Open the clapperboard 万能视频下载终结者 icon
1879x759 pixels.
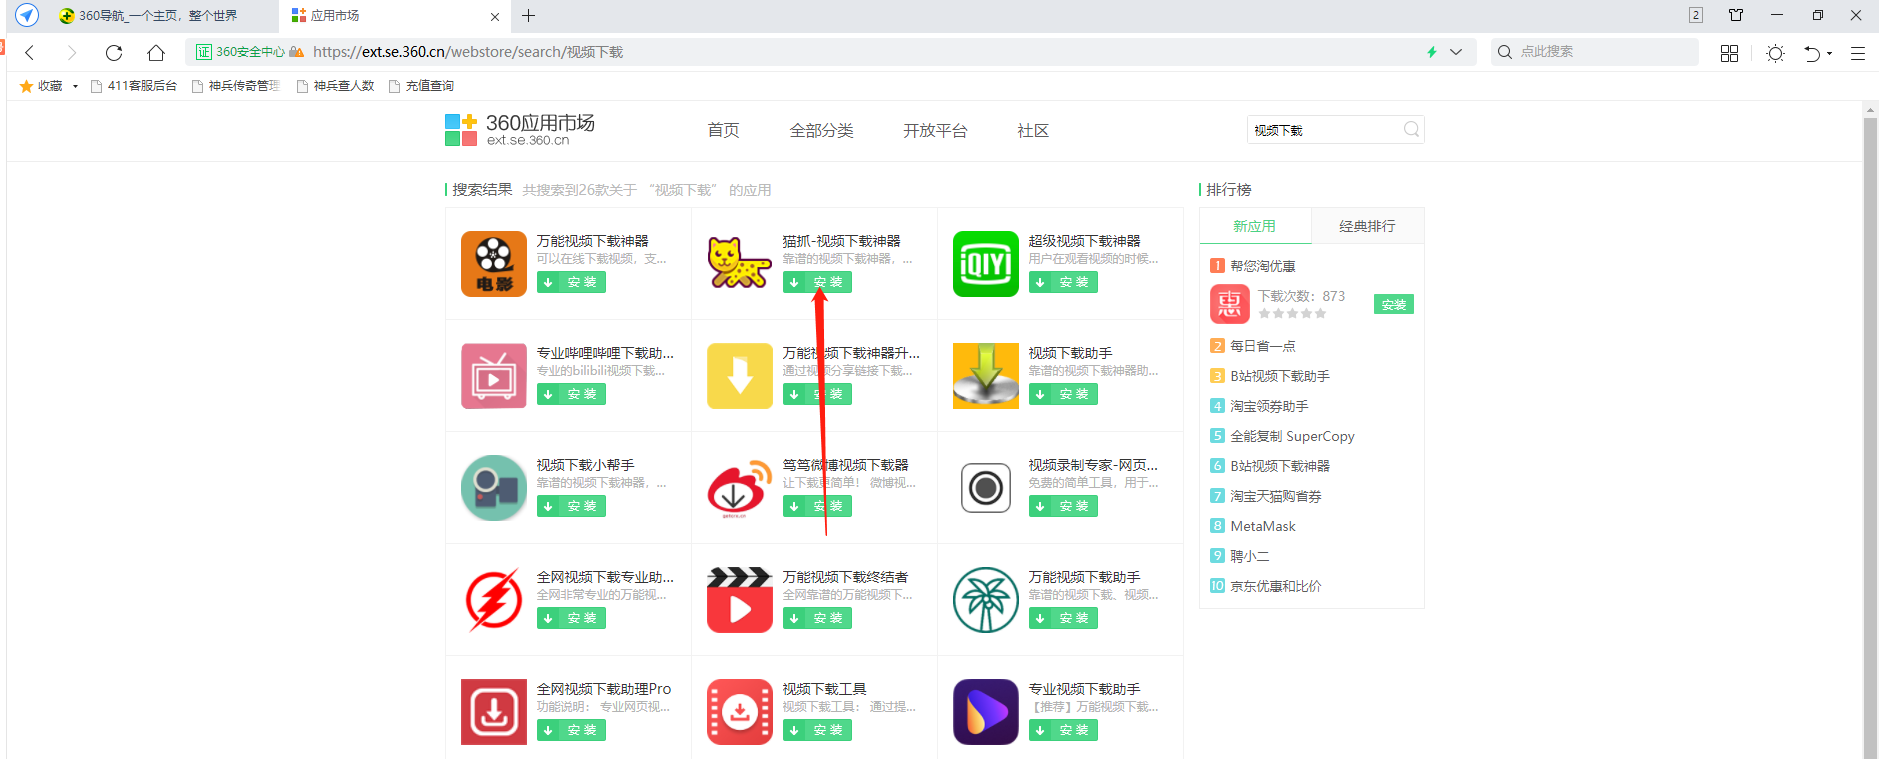pos(740,600)
